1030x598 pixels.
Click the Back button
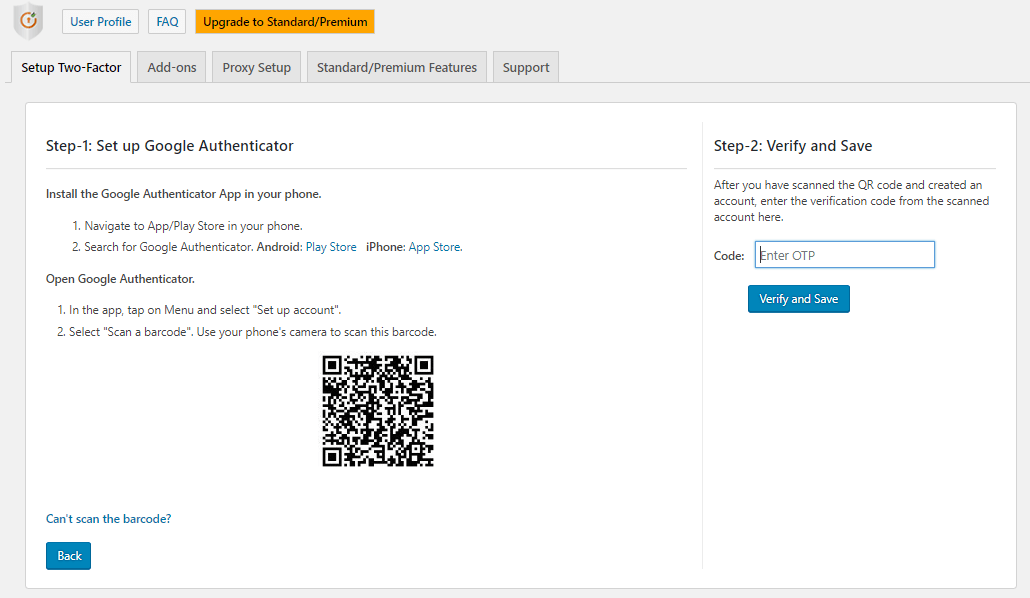click(68, 556)
